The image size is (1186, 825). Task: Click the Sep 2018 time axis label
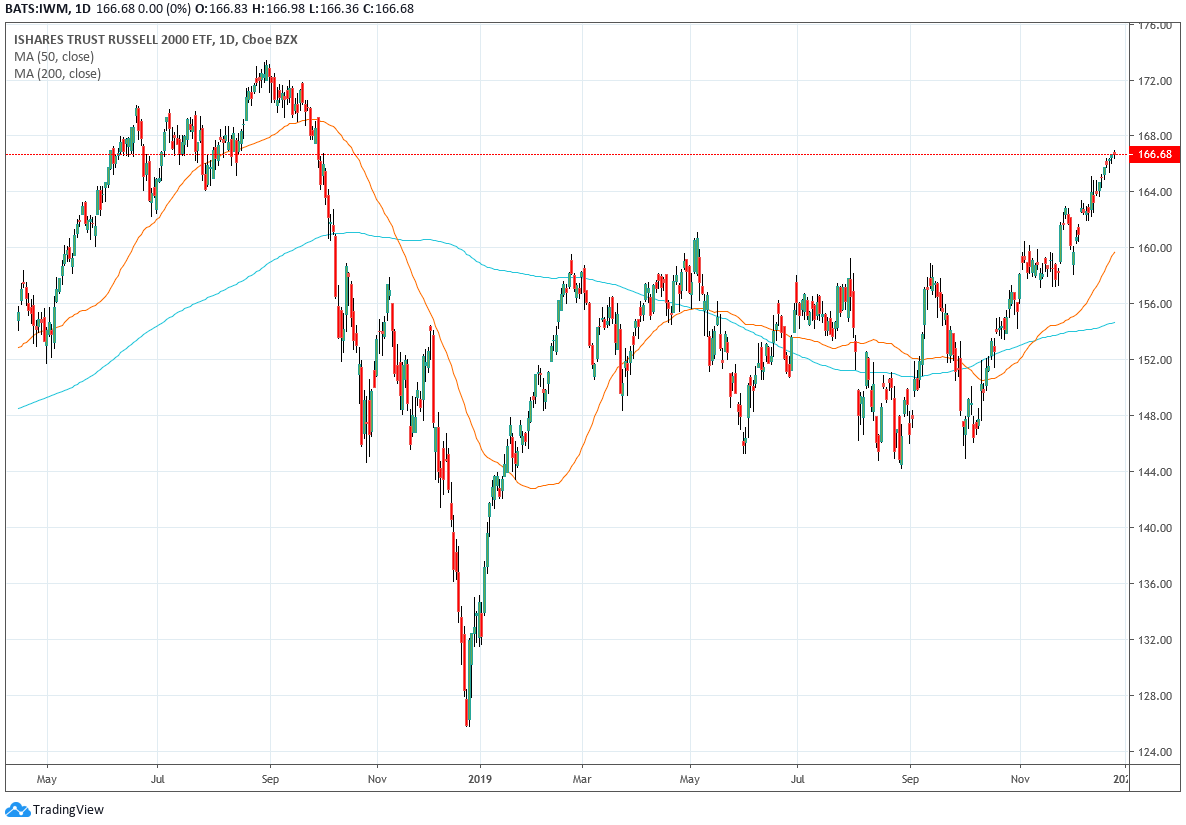(270, 779)
